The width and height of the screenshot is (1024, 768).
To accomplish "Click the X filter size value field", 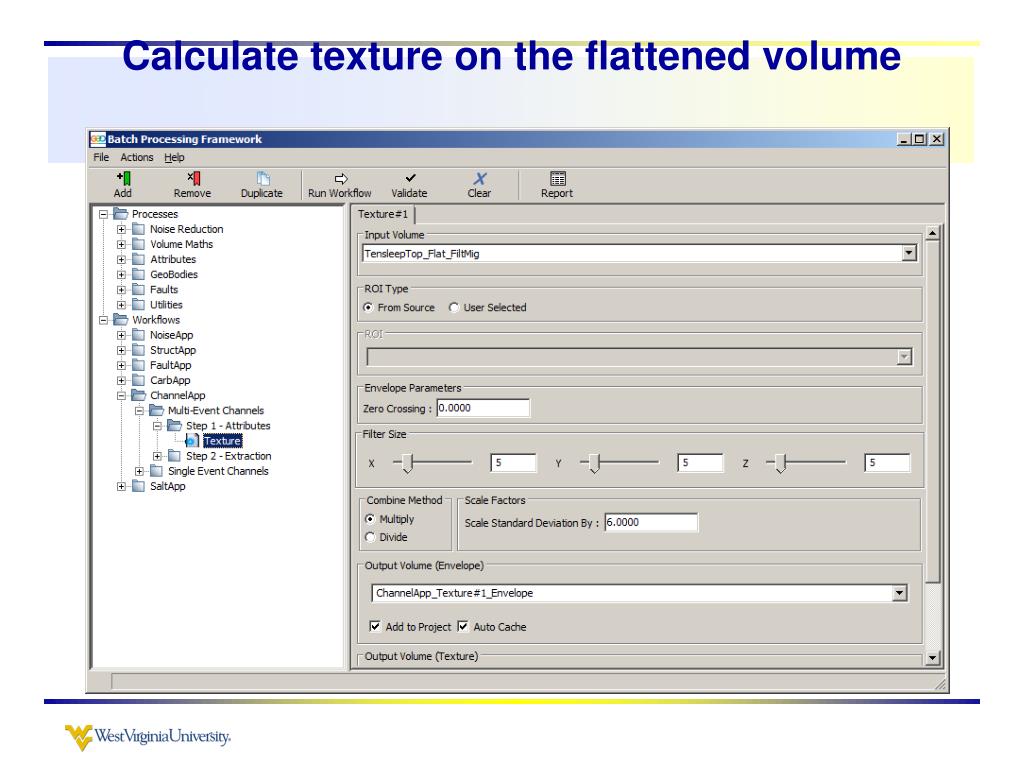I will 513,462.
